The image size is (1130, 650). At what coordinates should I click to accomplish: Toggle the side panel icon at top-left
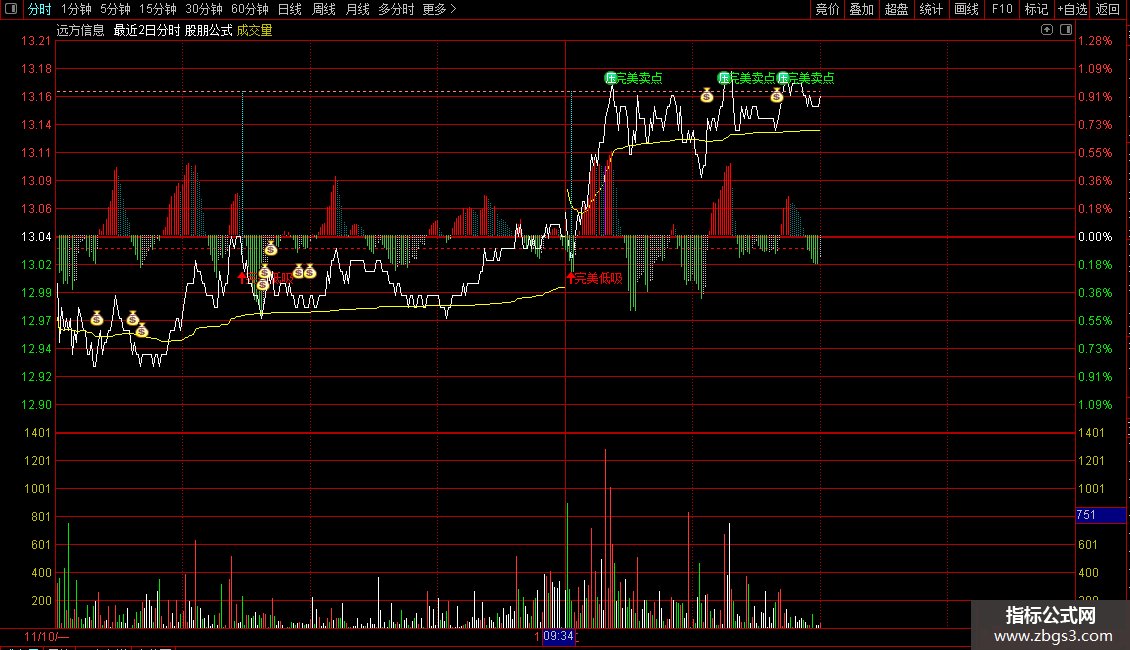click(11, 9)
